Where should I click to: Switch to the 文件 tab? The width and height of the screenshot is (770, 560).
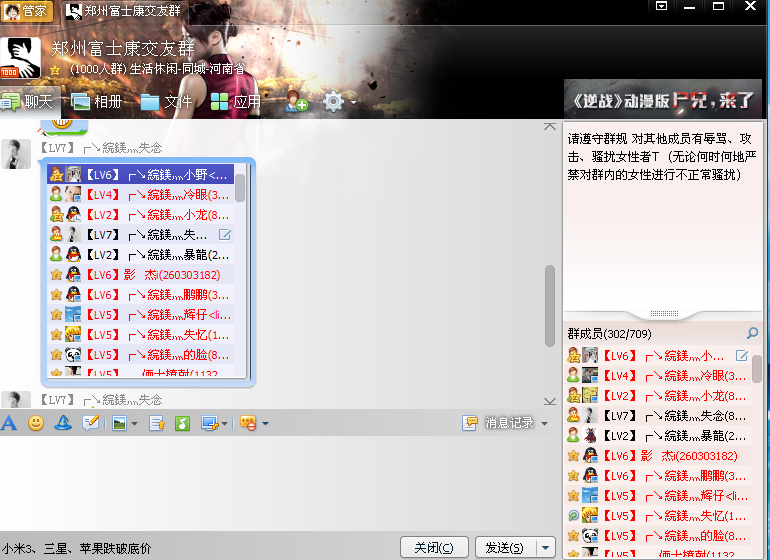click(x=167, y=101)
